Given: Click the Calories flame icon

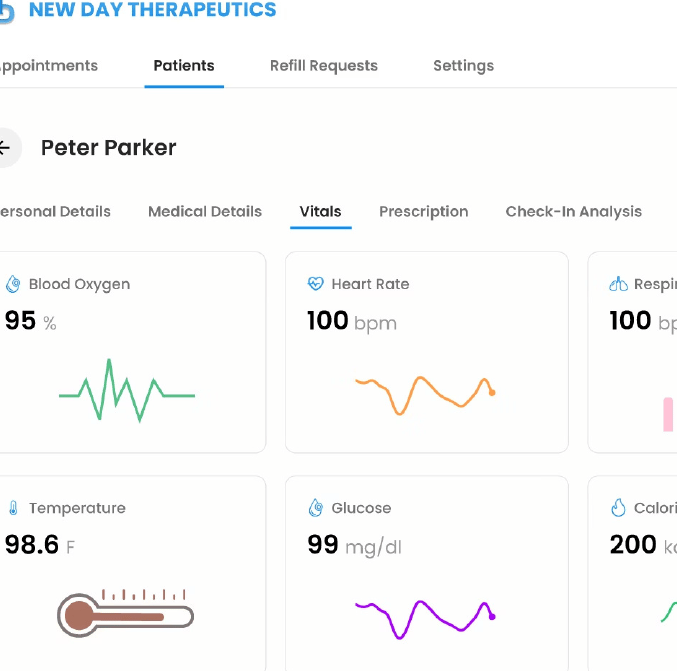Looking at the screenshot, I should pyautogui.click(x=618, y=508).
